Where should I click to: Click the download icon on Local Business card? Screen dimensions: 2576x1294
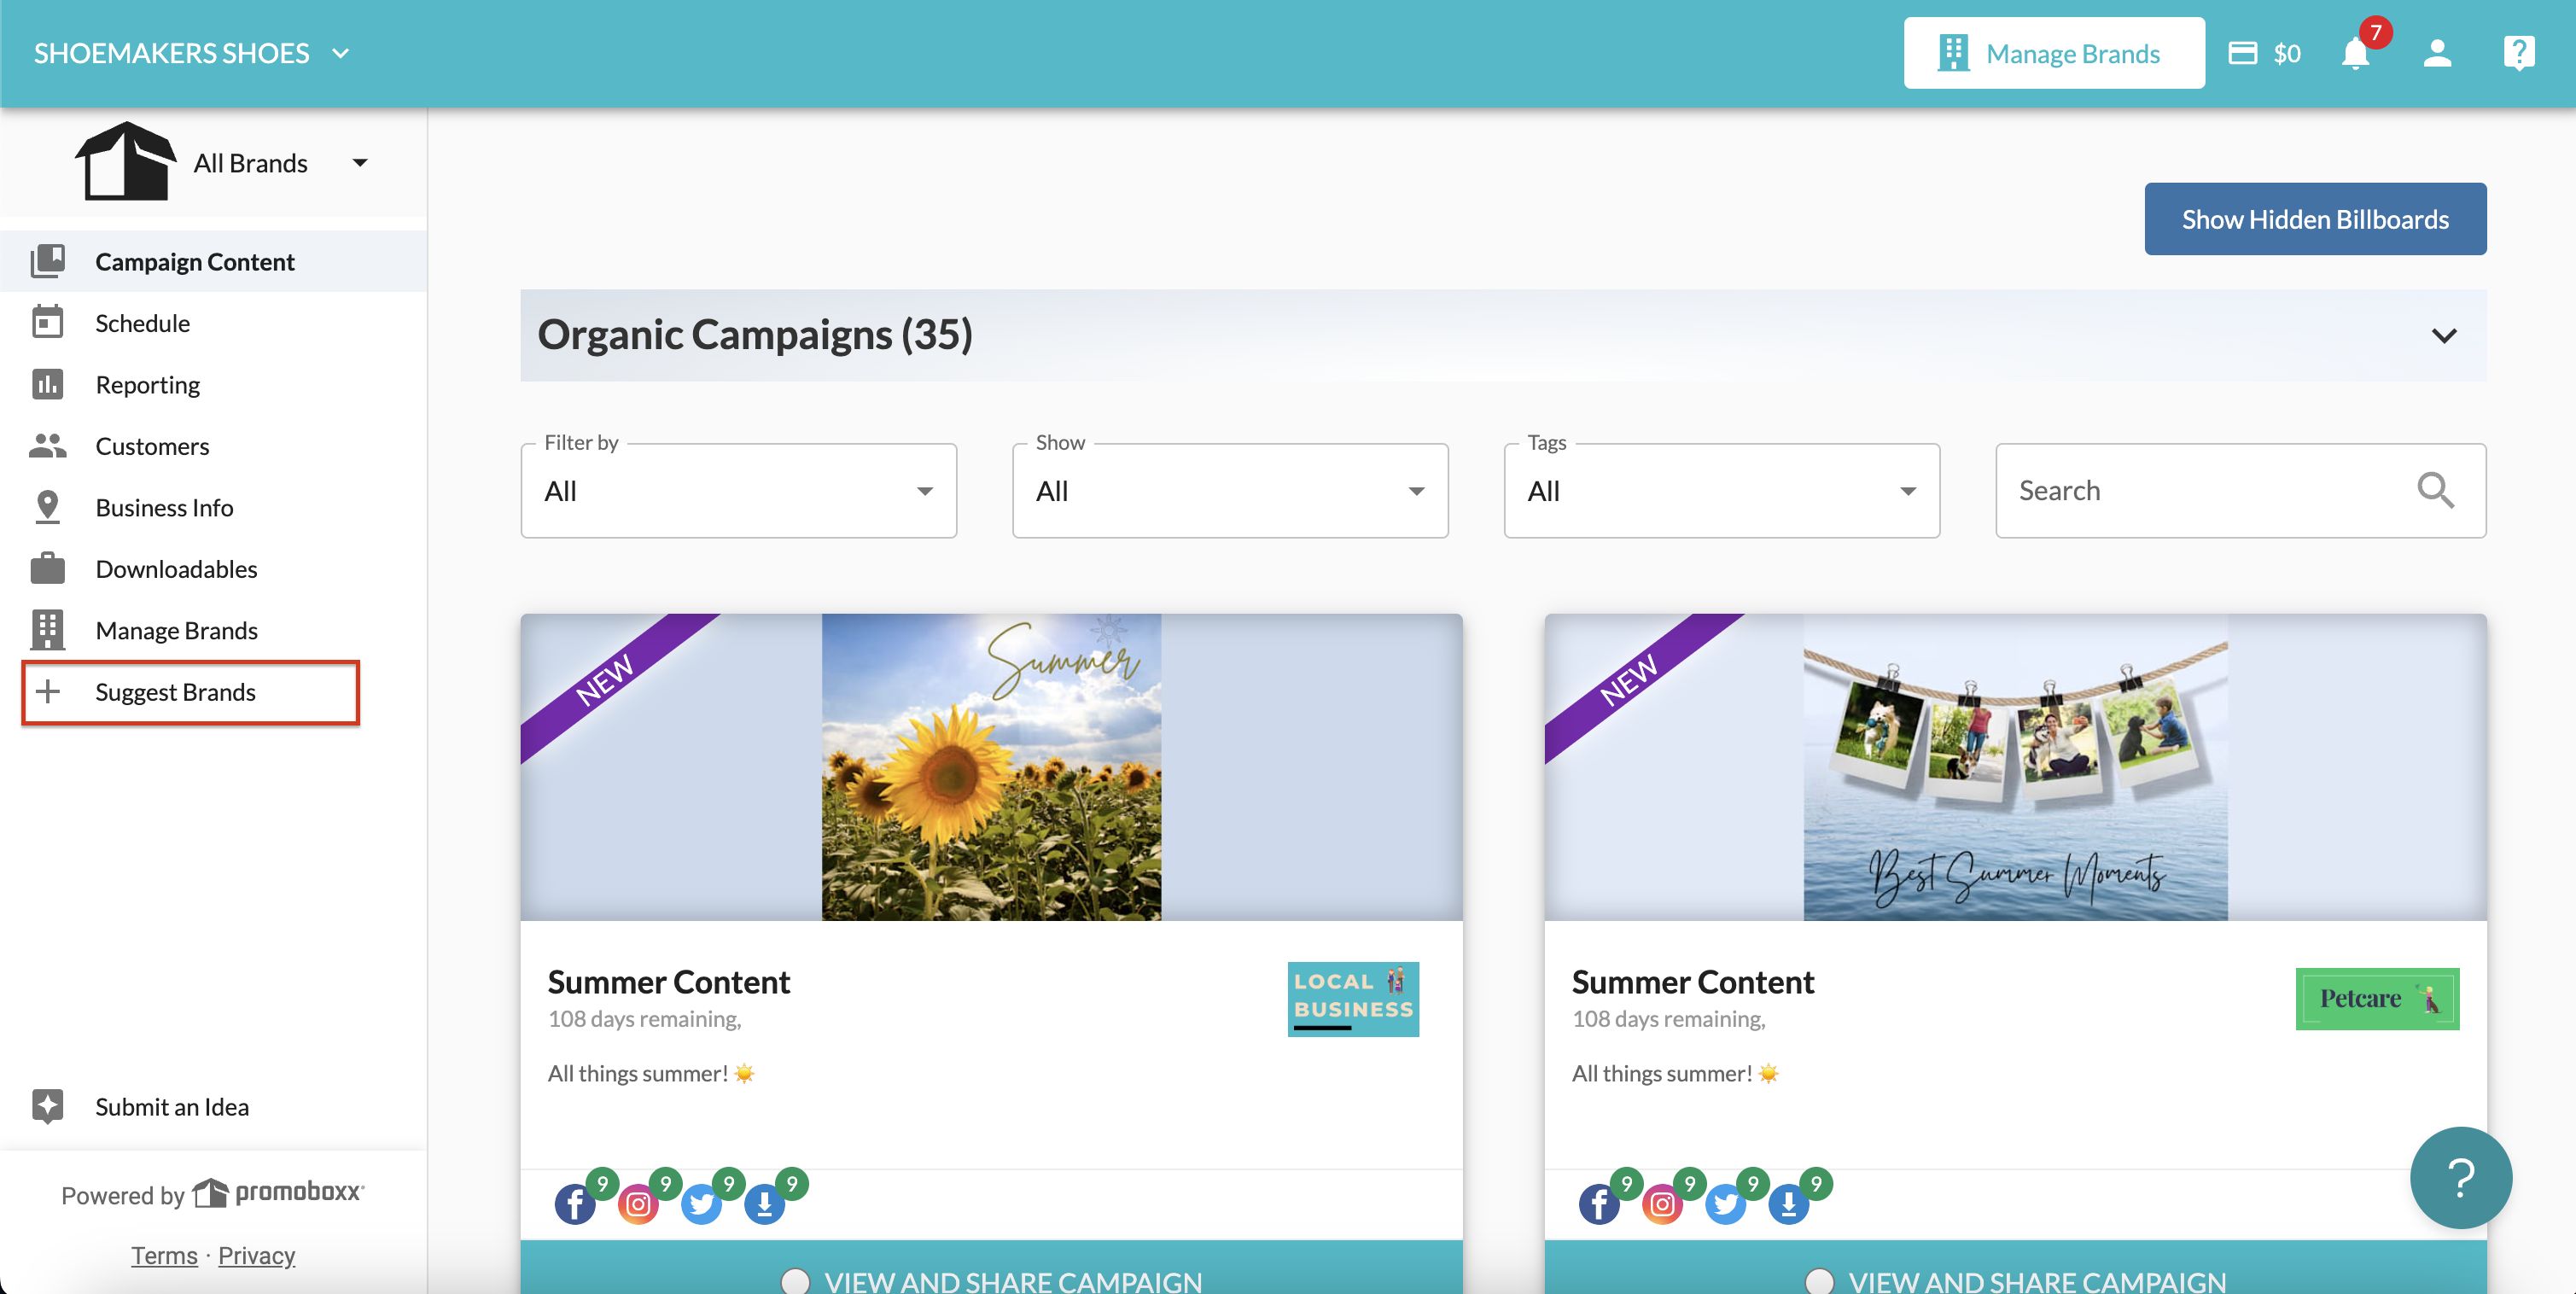click(764, 1204)
